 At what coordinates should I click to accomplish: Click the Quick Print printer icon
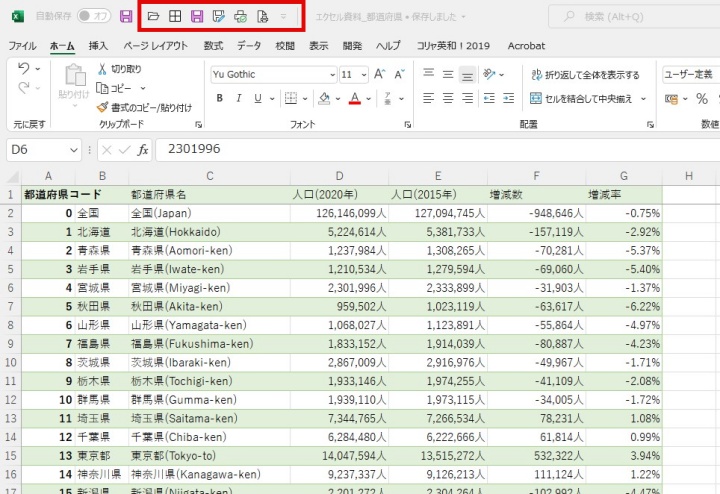[x=241, y=17]
